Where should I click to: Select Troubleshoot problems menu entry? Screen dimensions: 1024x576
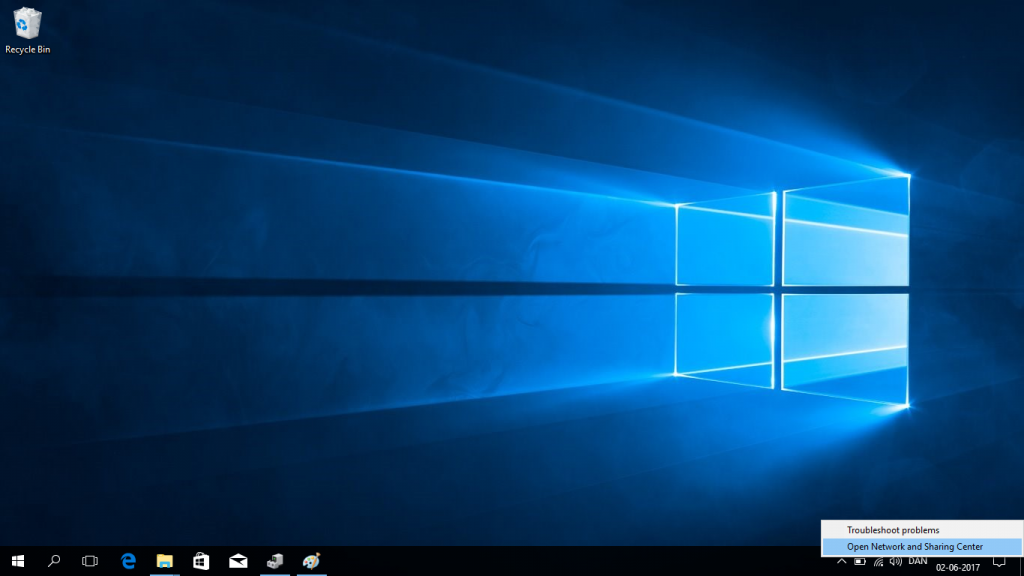point(921,530)
